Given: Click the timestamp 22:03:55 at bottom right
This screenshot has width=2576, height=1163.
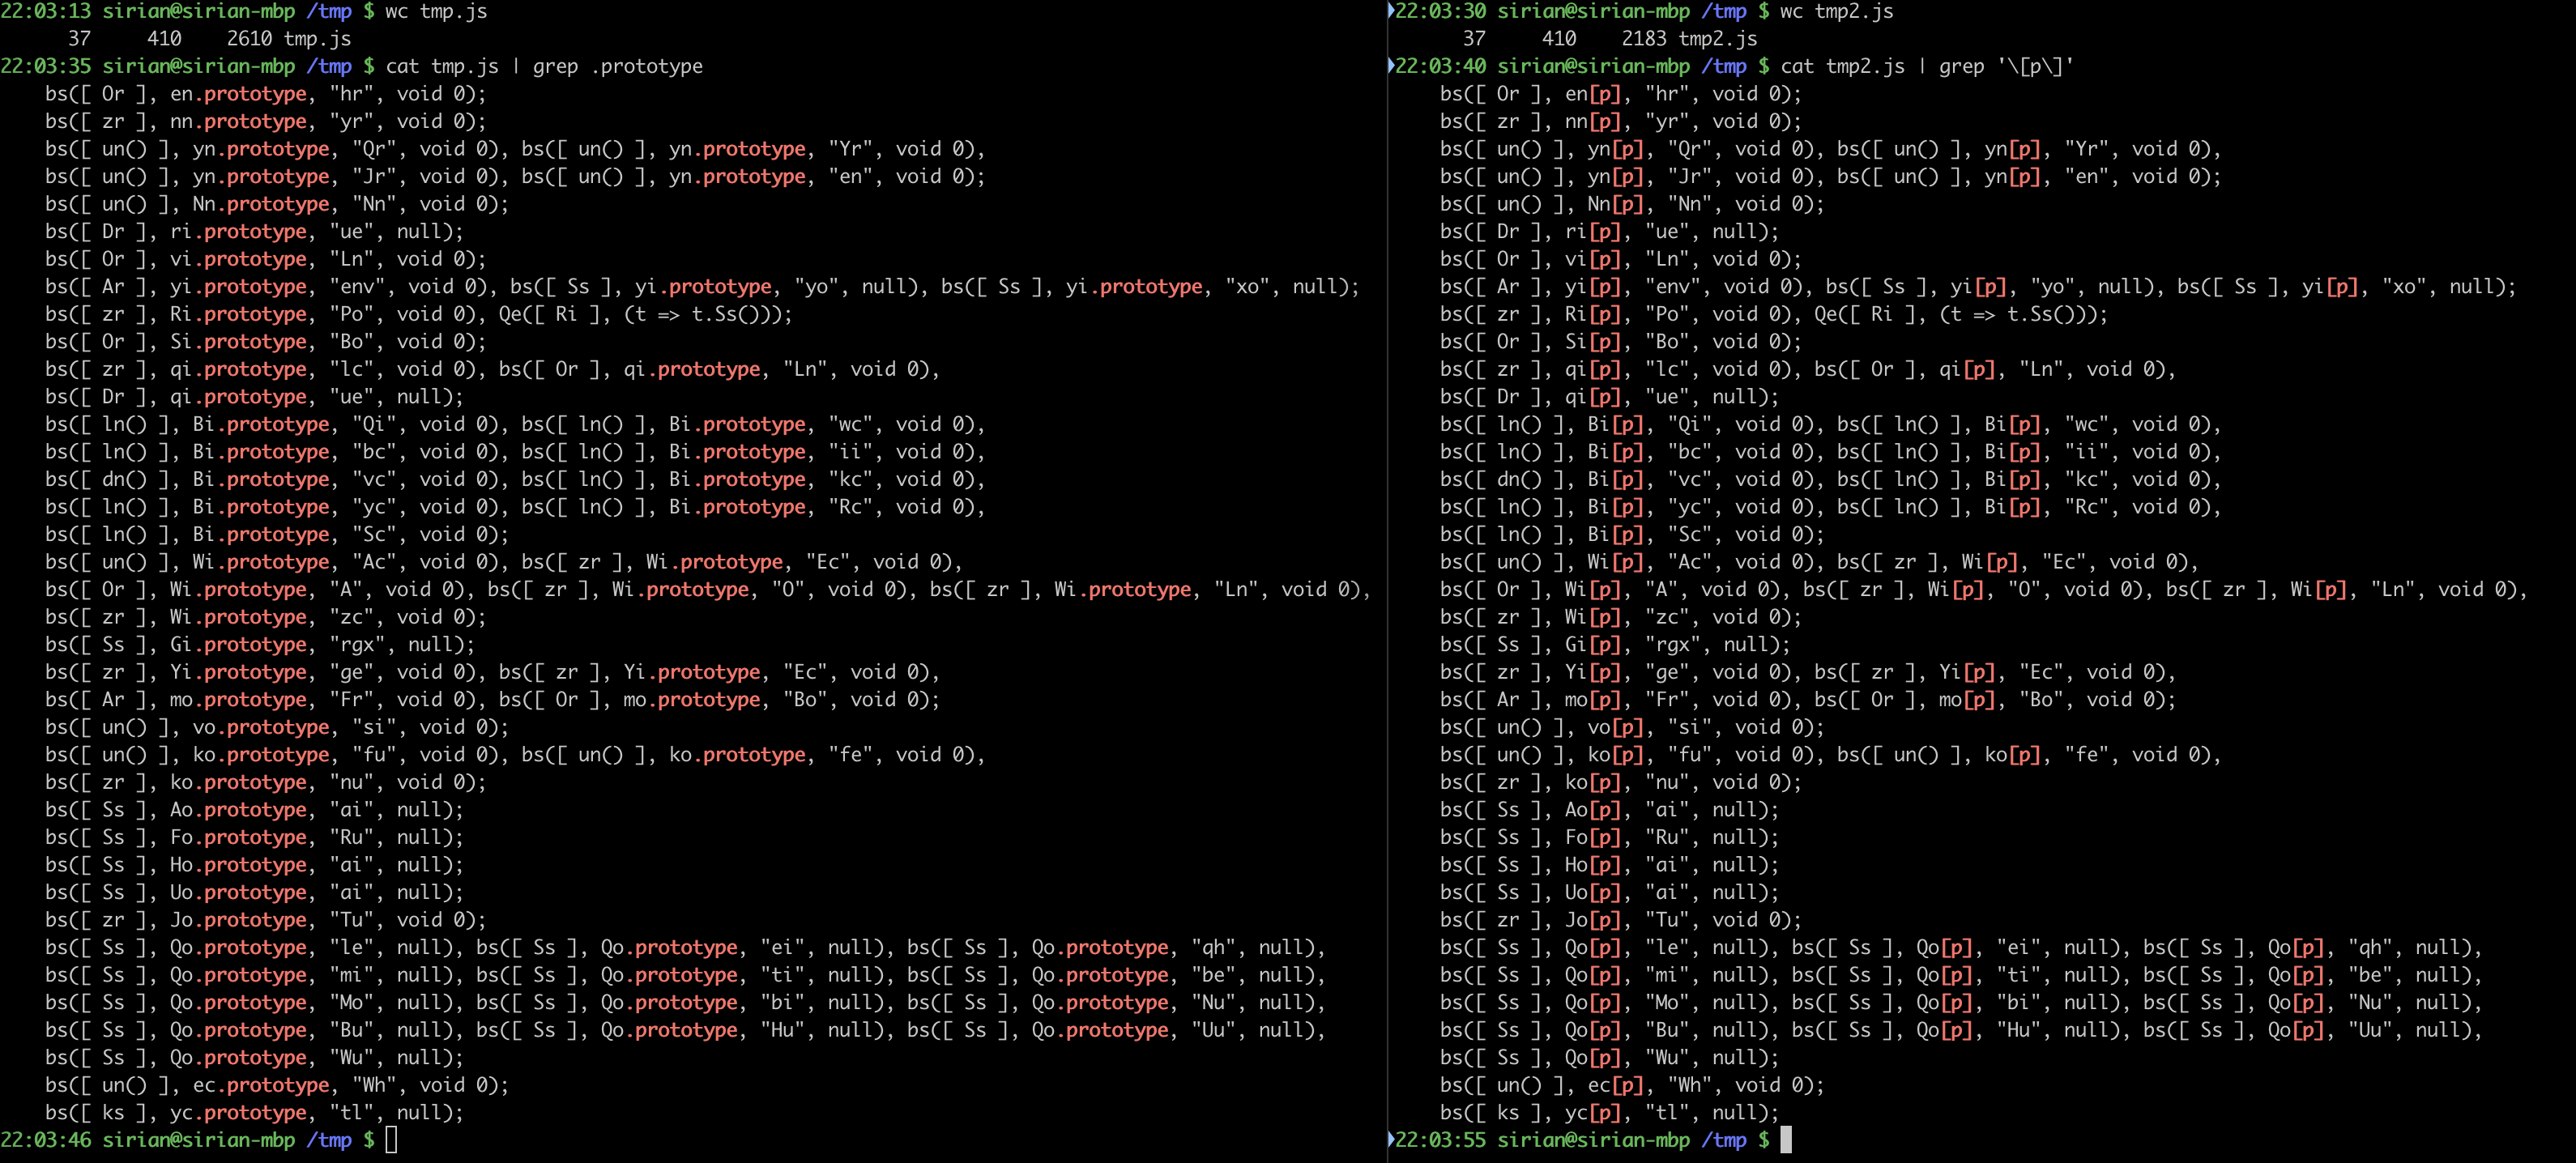Looking at the screenshot, I should point(1442,1140).
